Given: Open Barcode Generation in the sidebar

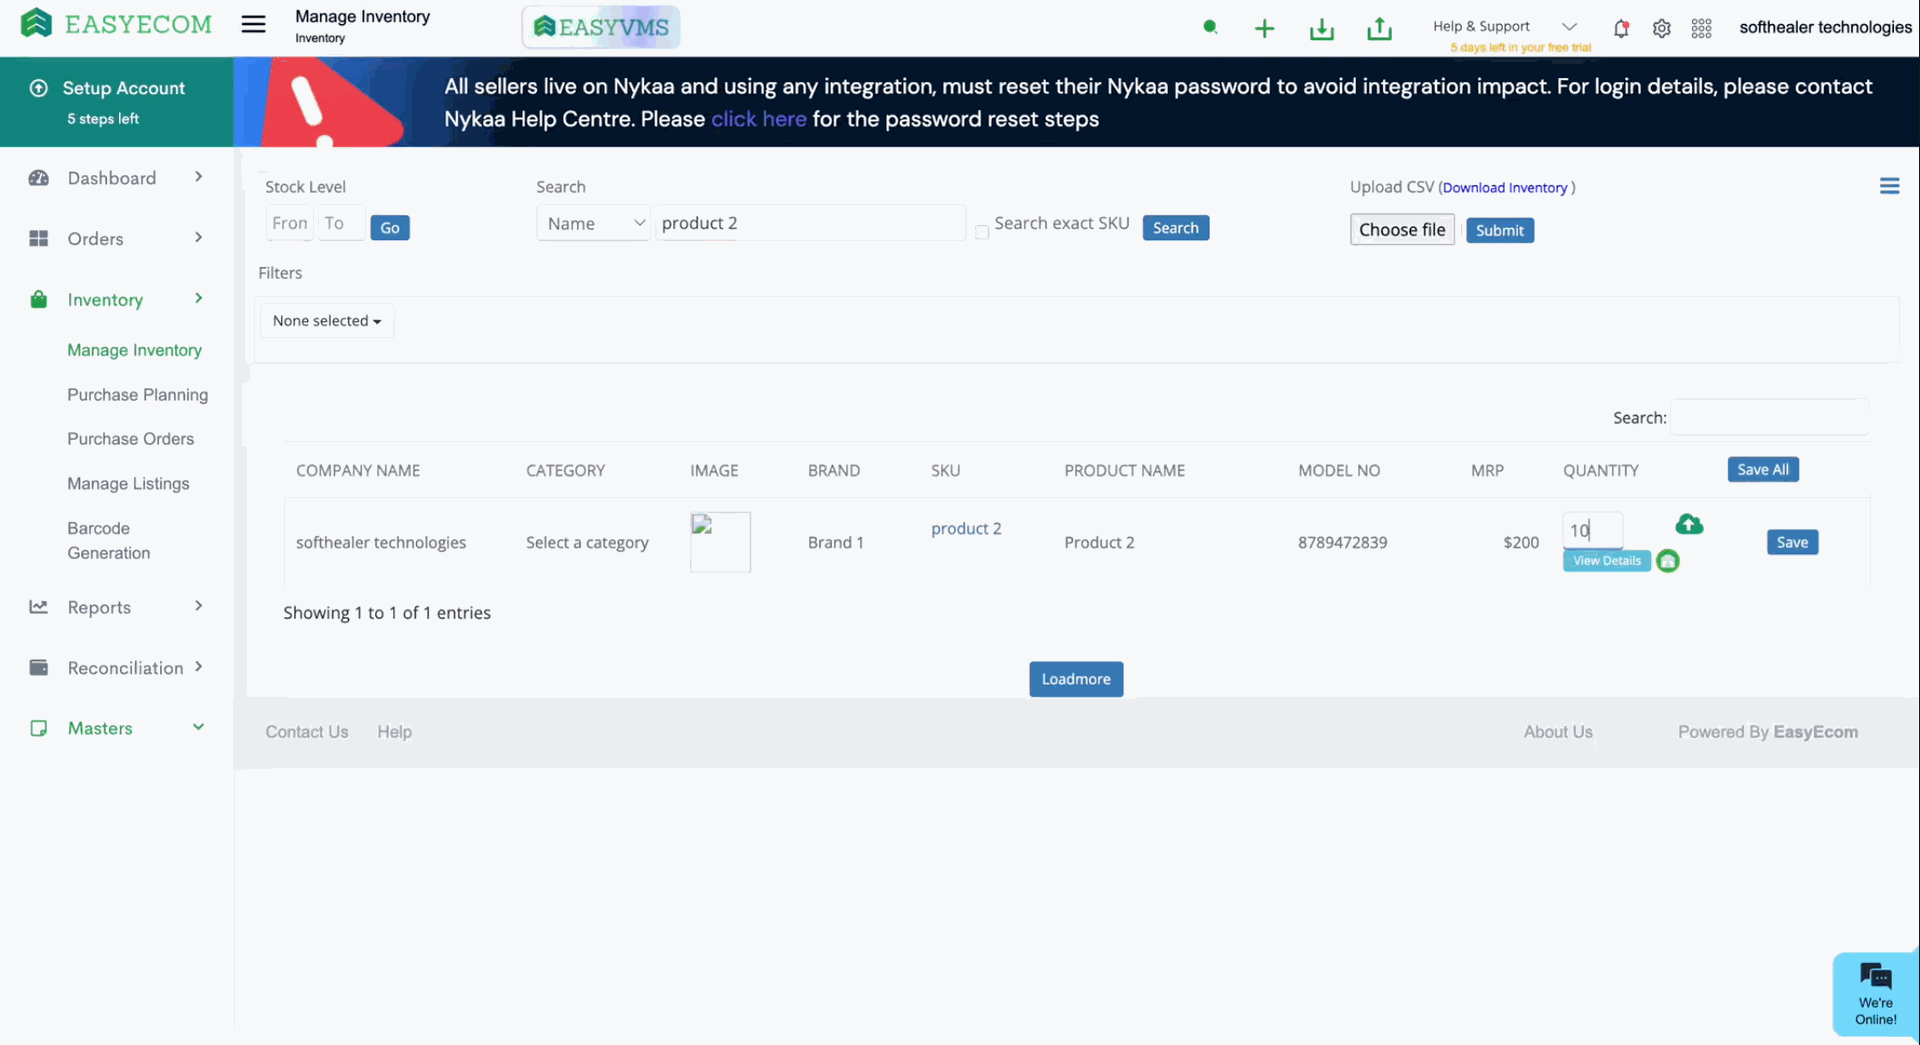Looking at the screenshot, I should (109, 540).
